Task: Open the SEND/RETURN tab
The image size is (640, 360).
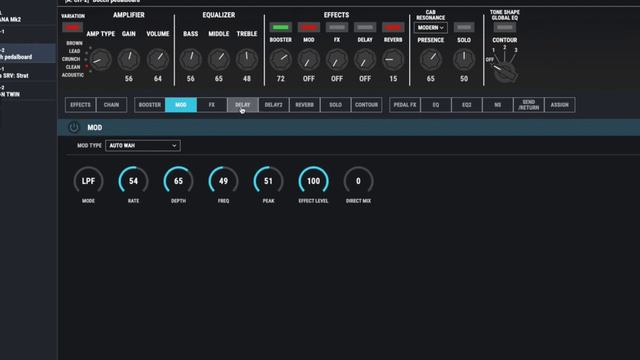Action: [529, 105]
